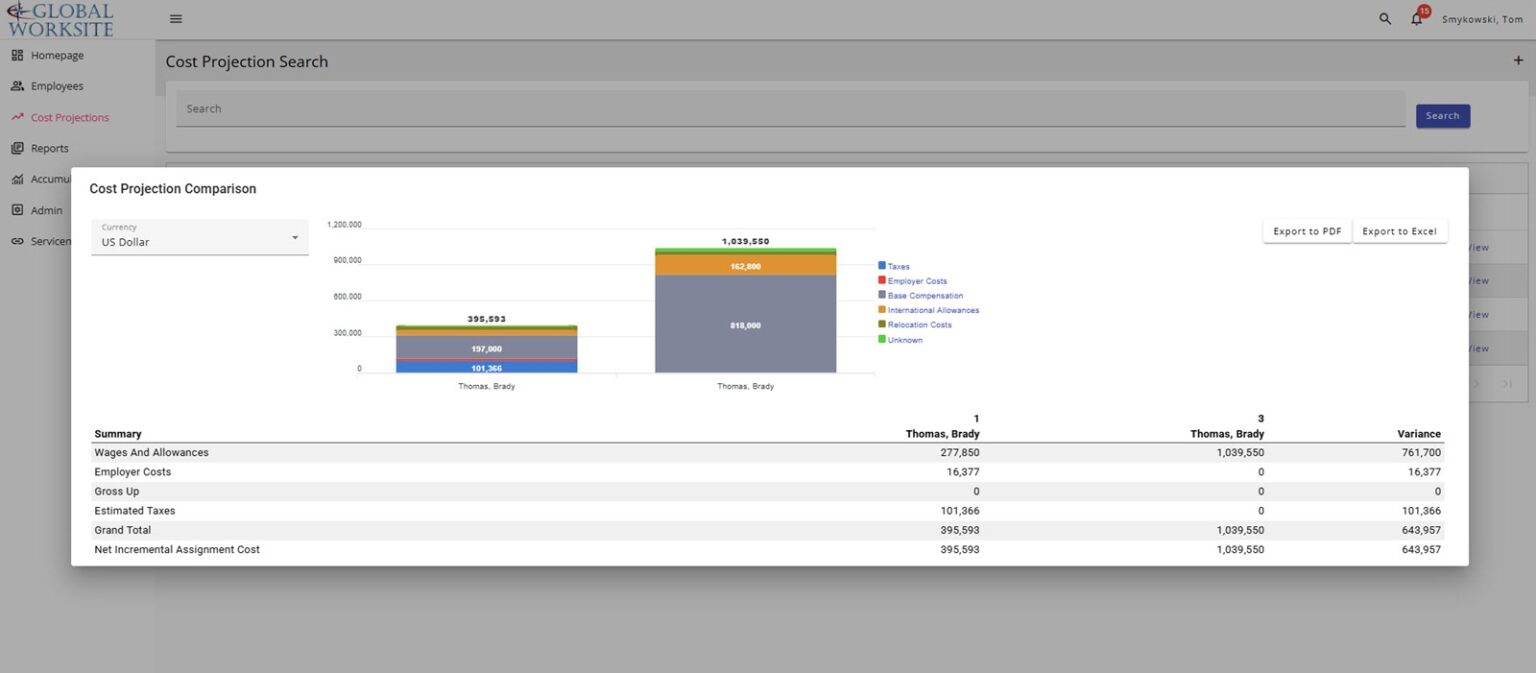
Task: Select Cost Projections in sidebar
Action: tap(70, 117)
